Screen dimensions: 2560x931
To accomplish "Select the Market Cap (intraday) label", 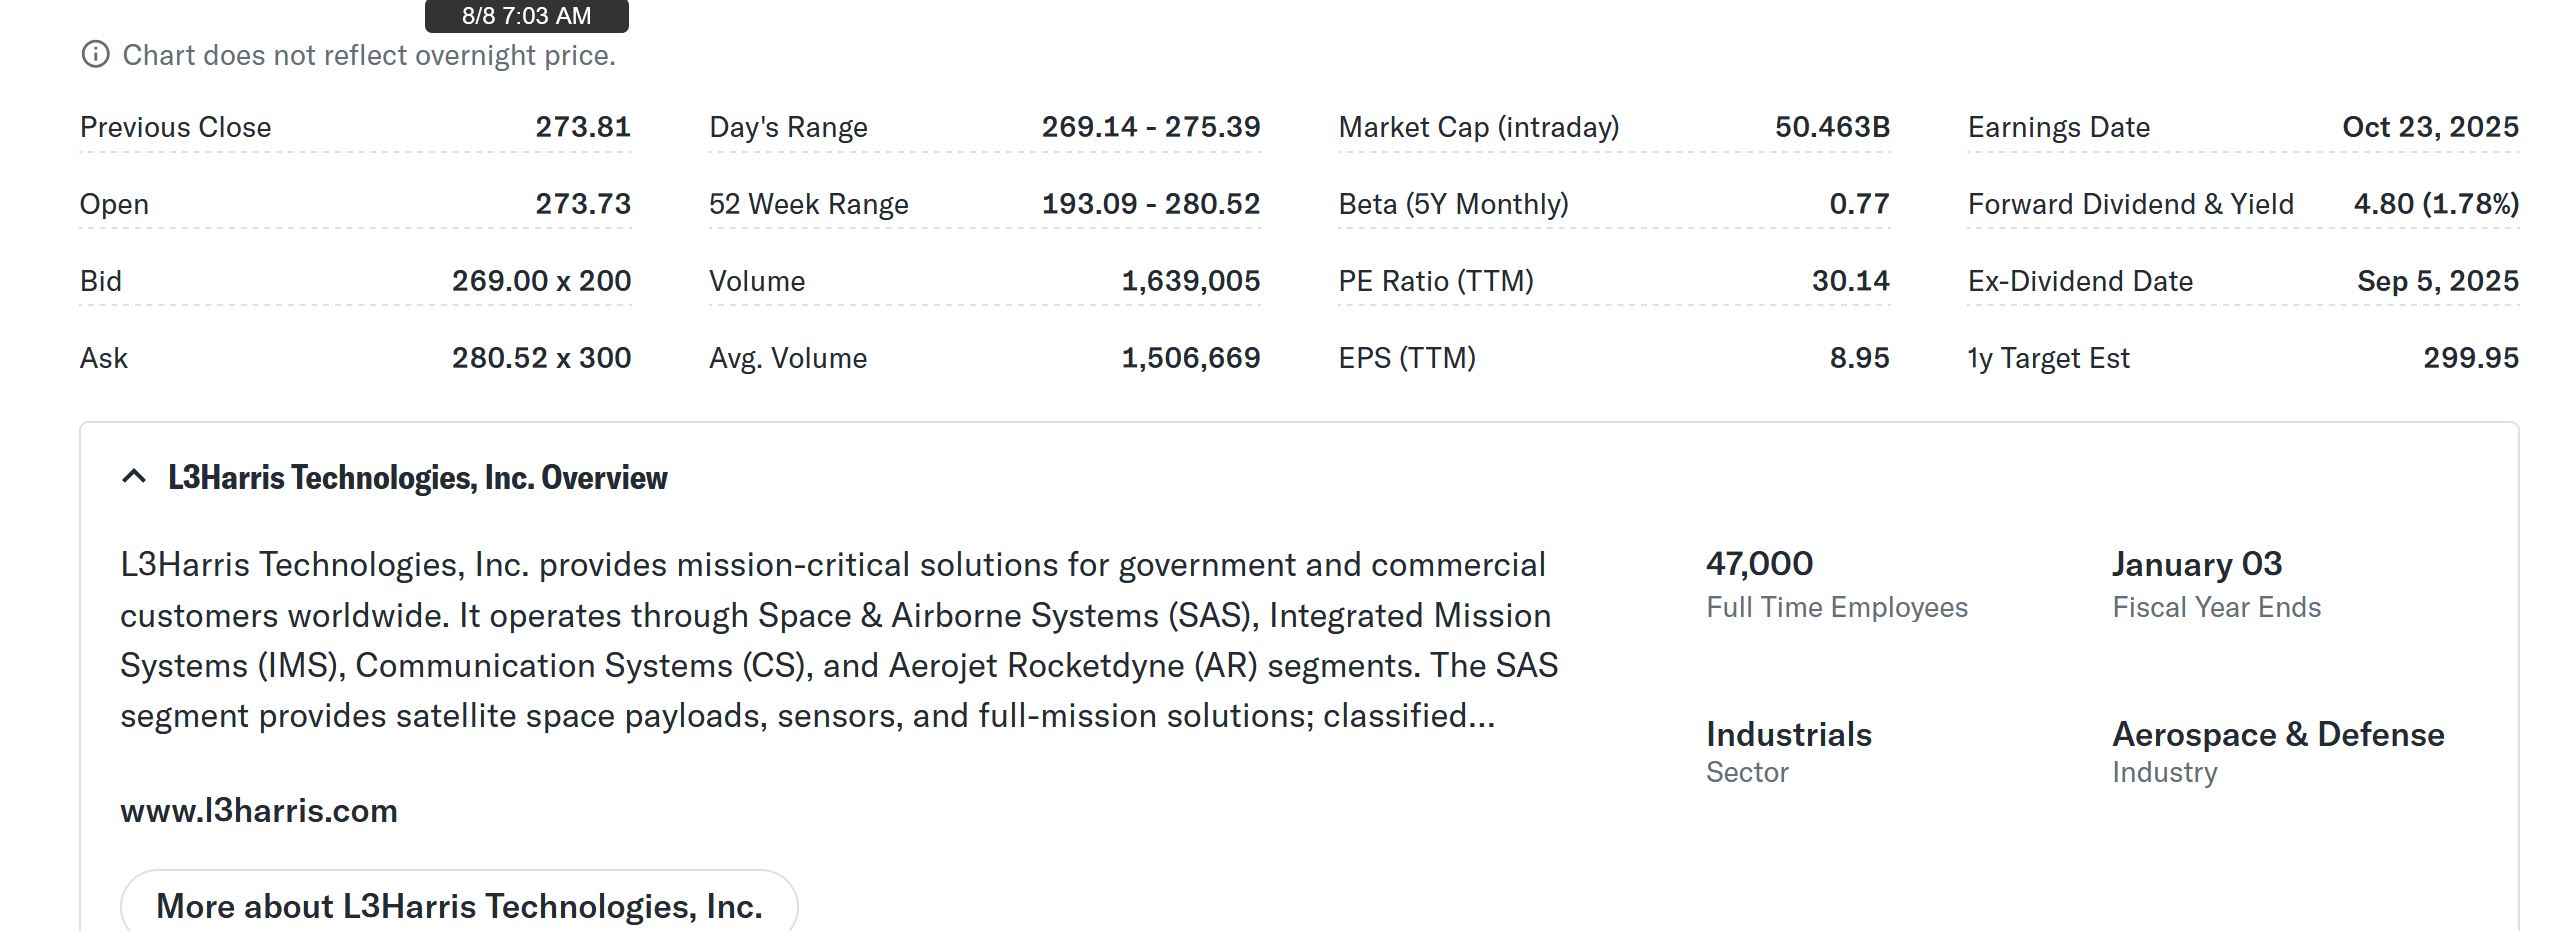I will coord(1478,127).
